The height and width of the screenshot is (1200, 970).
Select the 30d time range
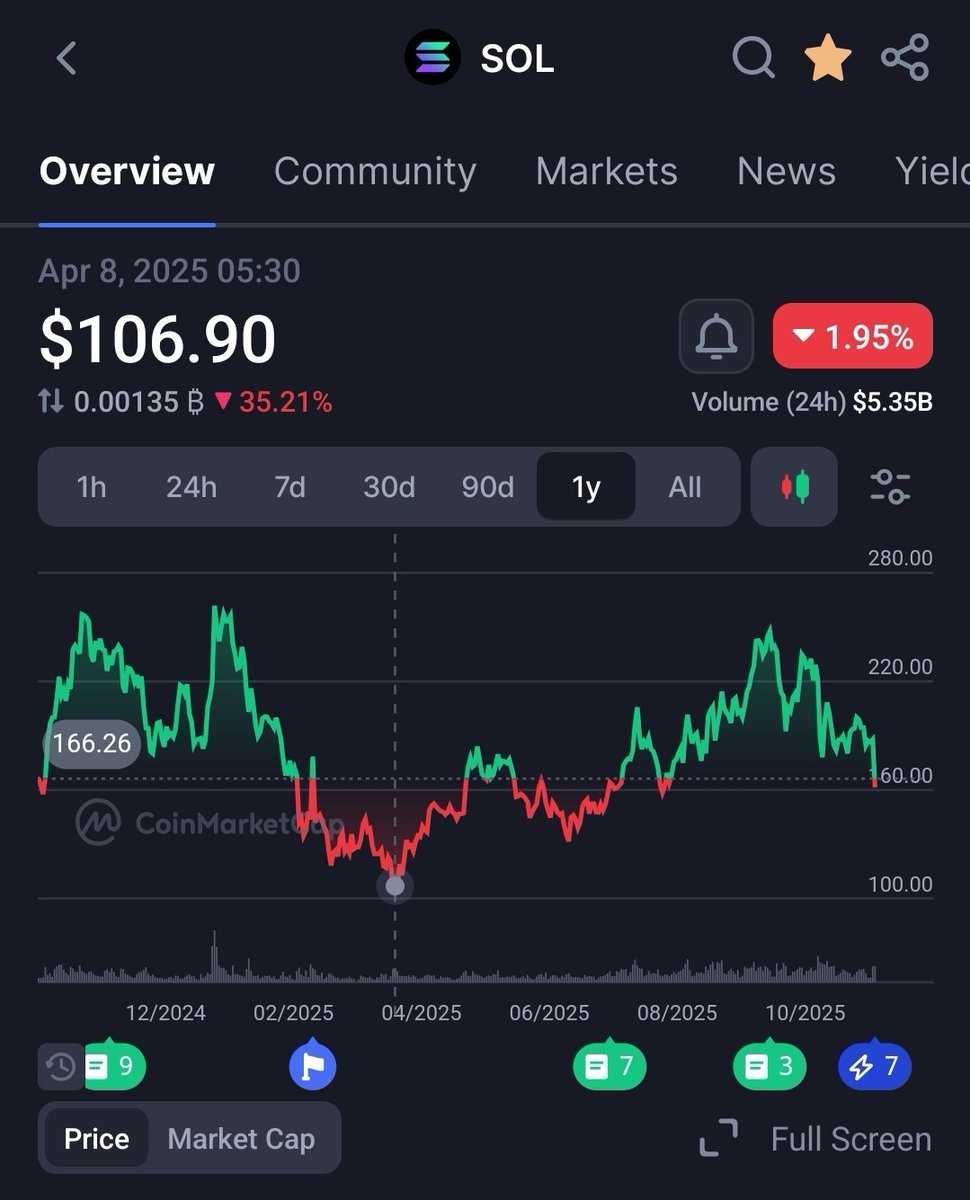coord(388,487)
